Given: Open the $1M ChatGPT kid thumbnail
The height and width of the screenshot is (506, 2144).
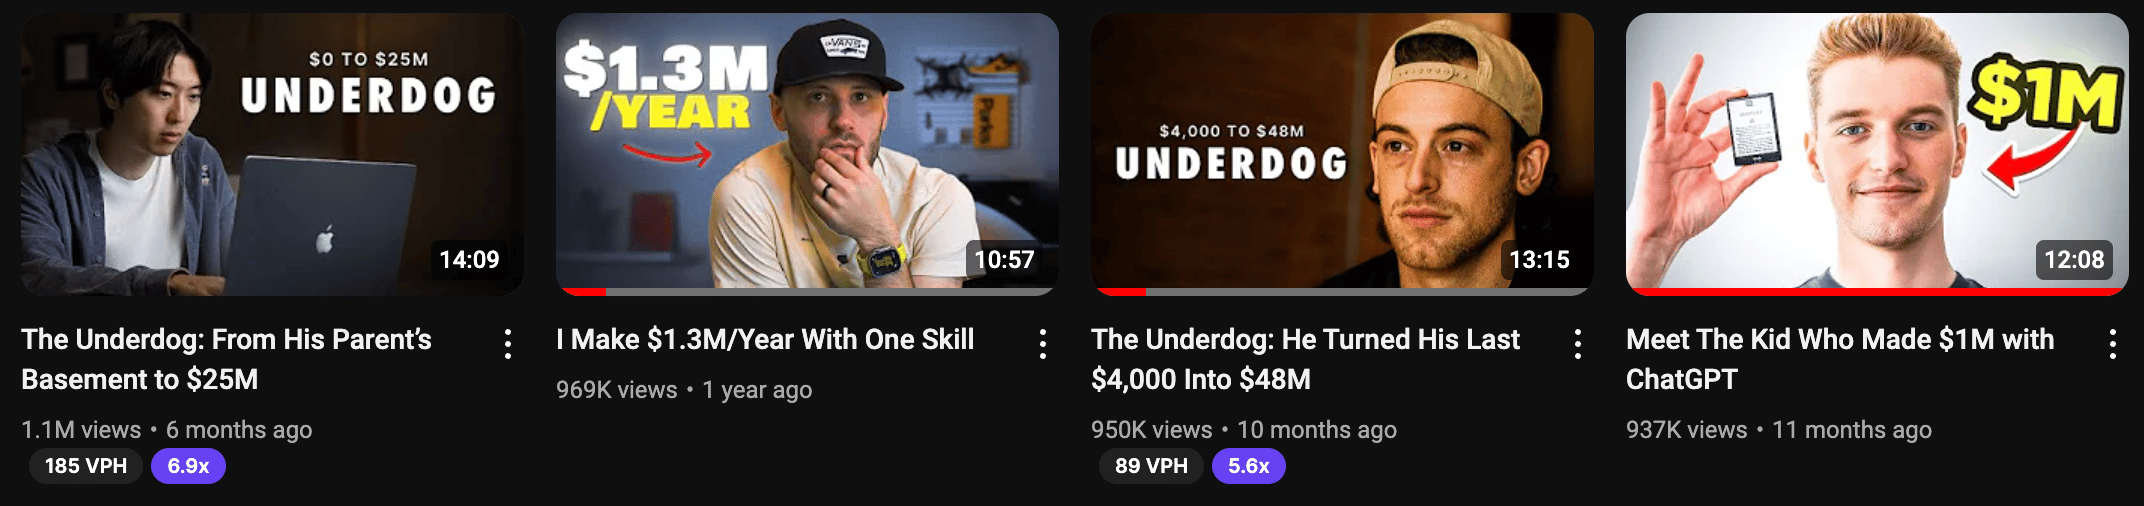Looking at the screenshot, I should [x=1877, y=154].
